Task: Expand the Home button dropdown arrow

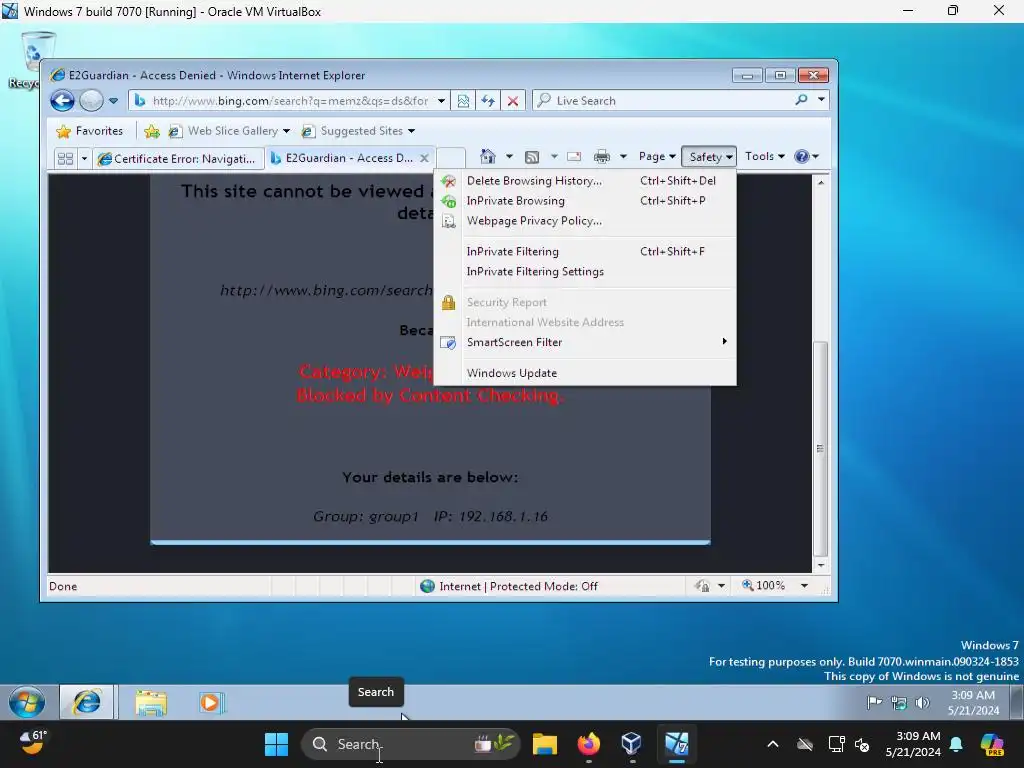Action: click(x=509, y=157)
